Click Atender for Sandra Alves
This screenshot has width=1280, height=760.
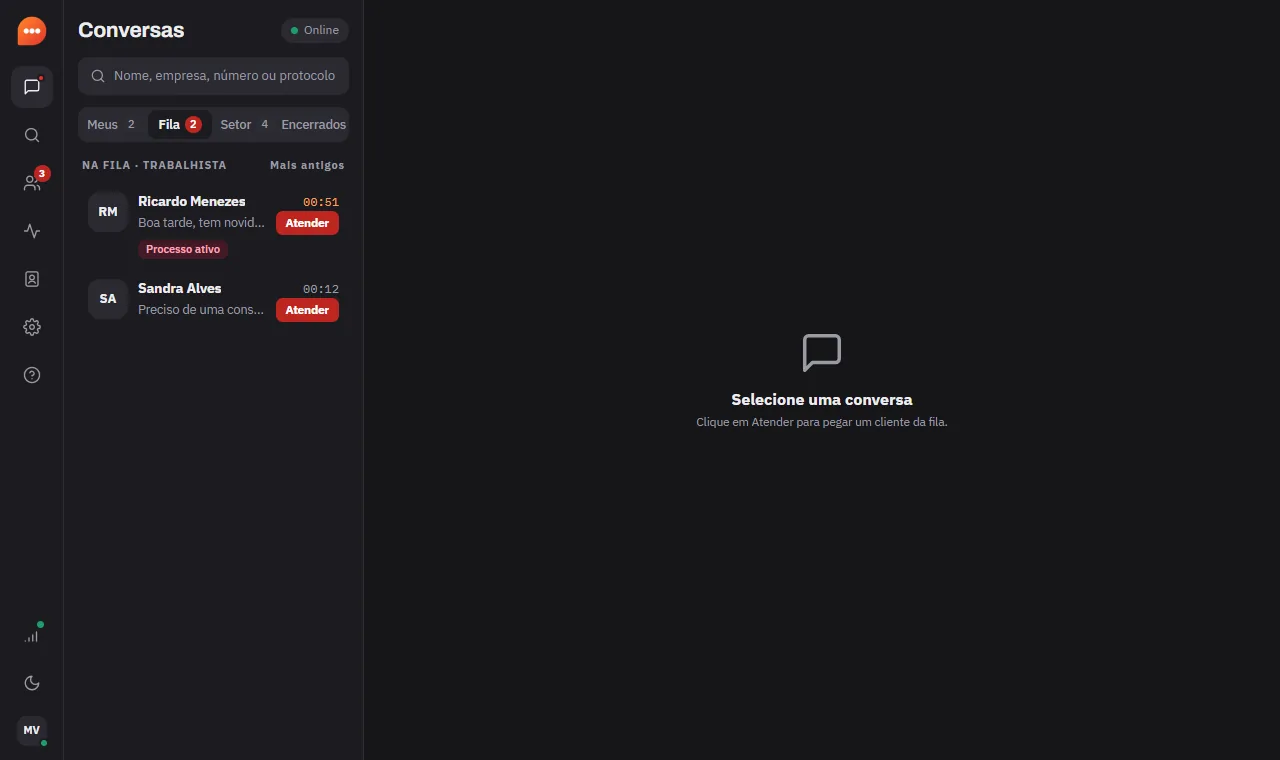[x=307, y=310]
